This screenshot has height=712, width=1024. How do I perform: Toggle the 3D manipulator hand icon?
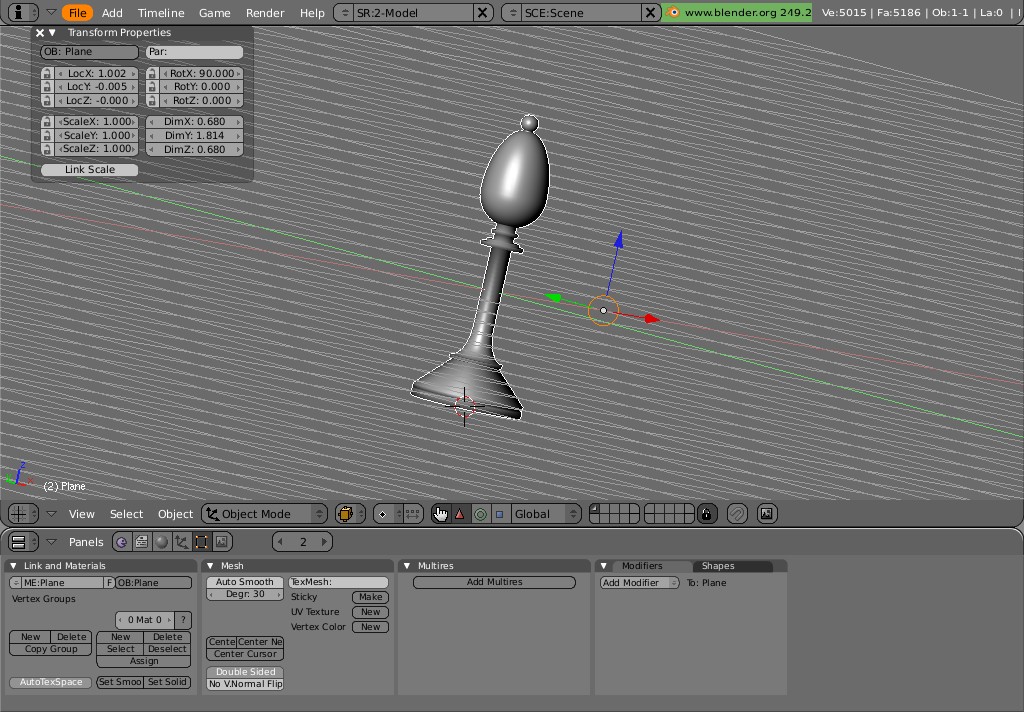click(x=441, y=514)
